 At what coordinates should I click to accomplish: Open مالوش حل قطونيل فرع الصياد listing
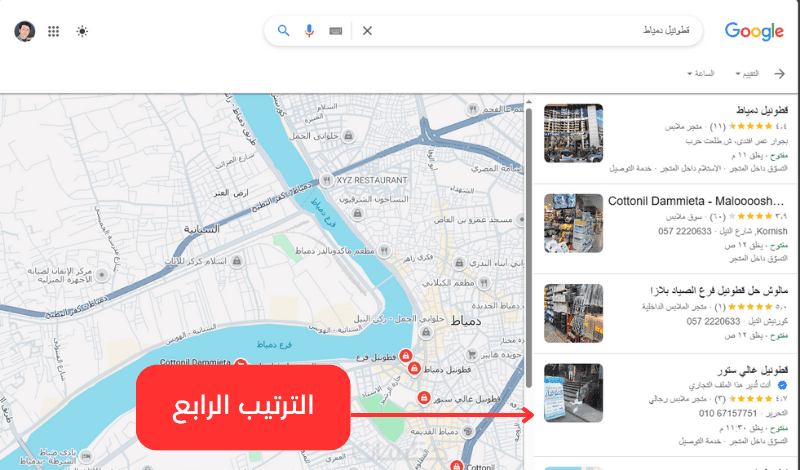point(719,290)
